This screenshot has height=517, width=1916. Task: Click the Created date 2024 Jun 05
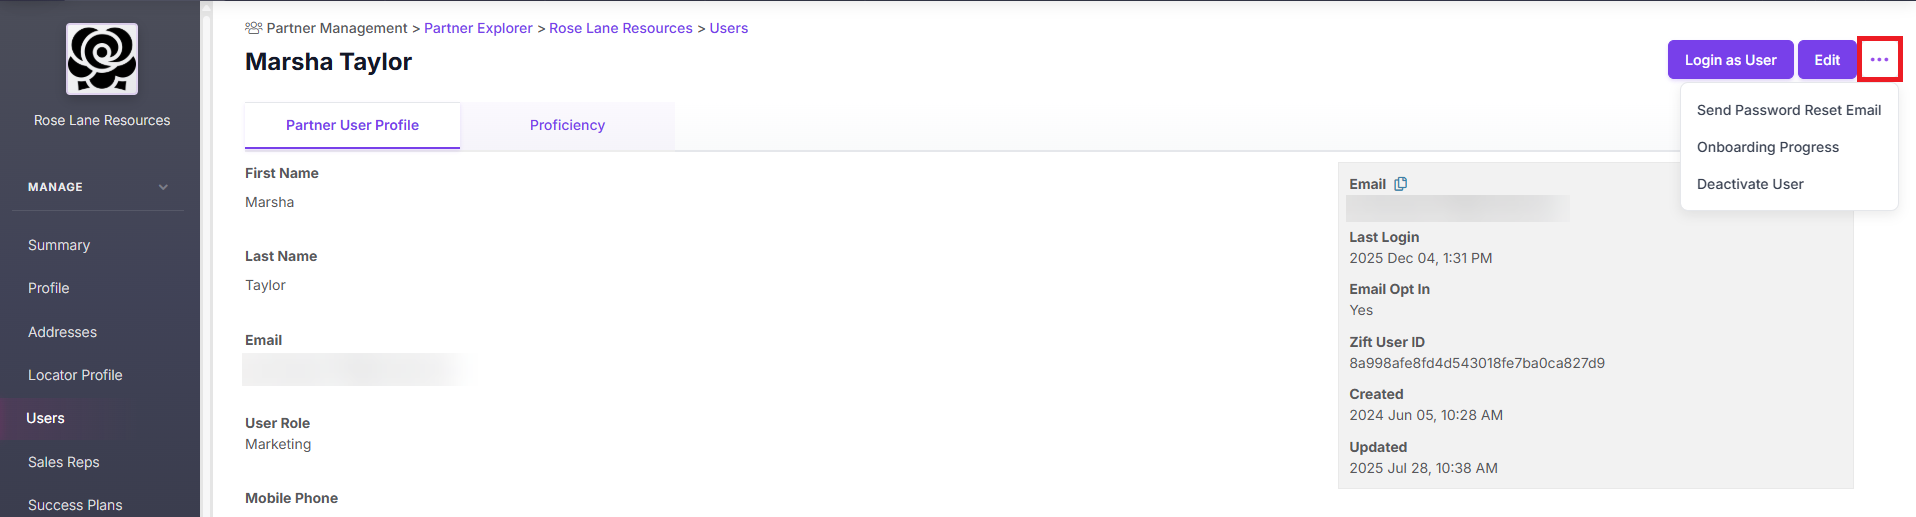coord(1425,415)
